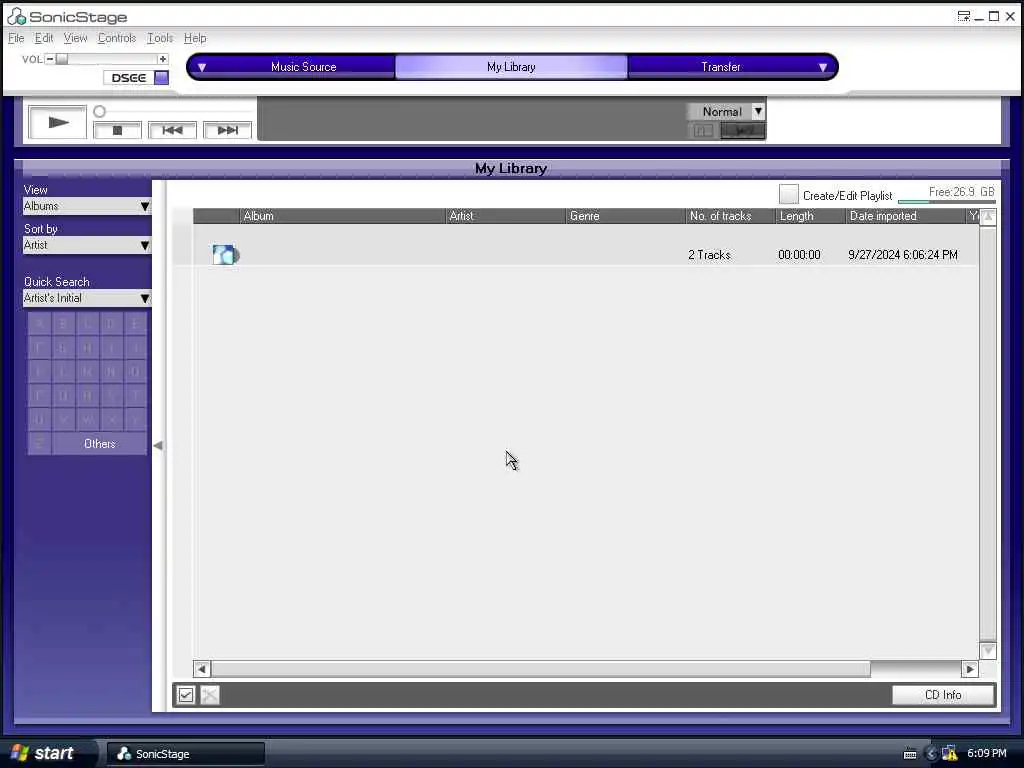Open the Edit menu
1024x768 pixels.
pyautogui.click(x=44, y=38)
